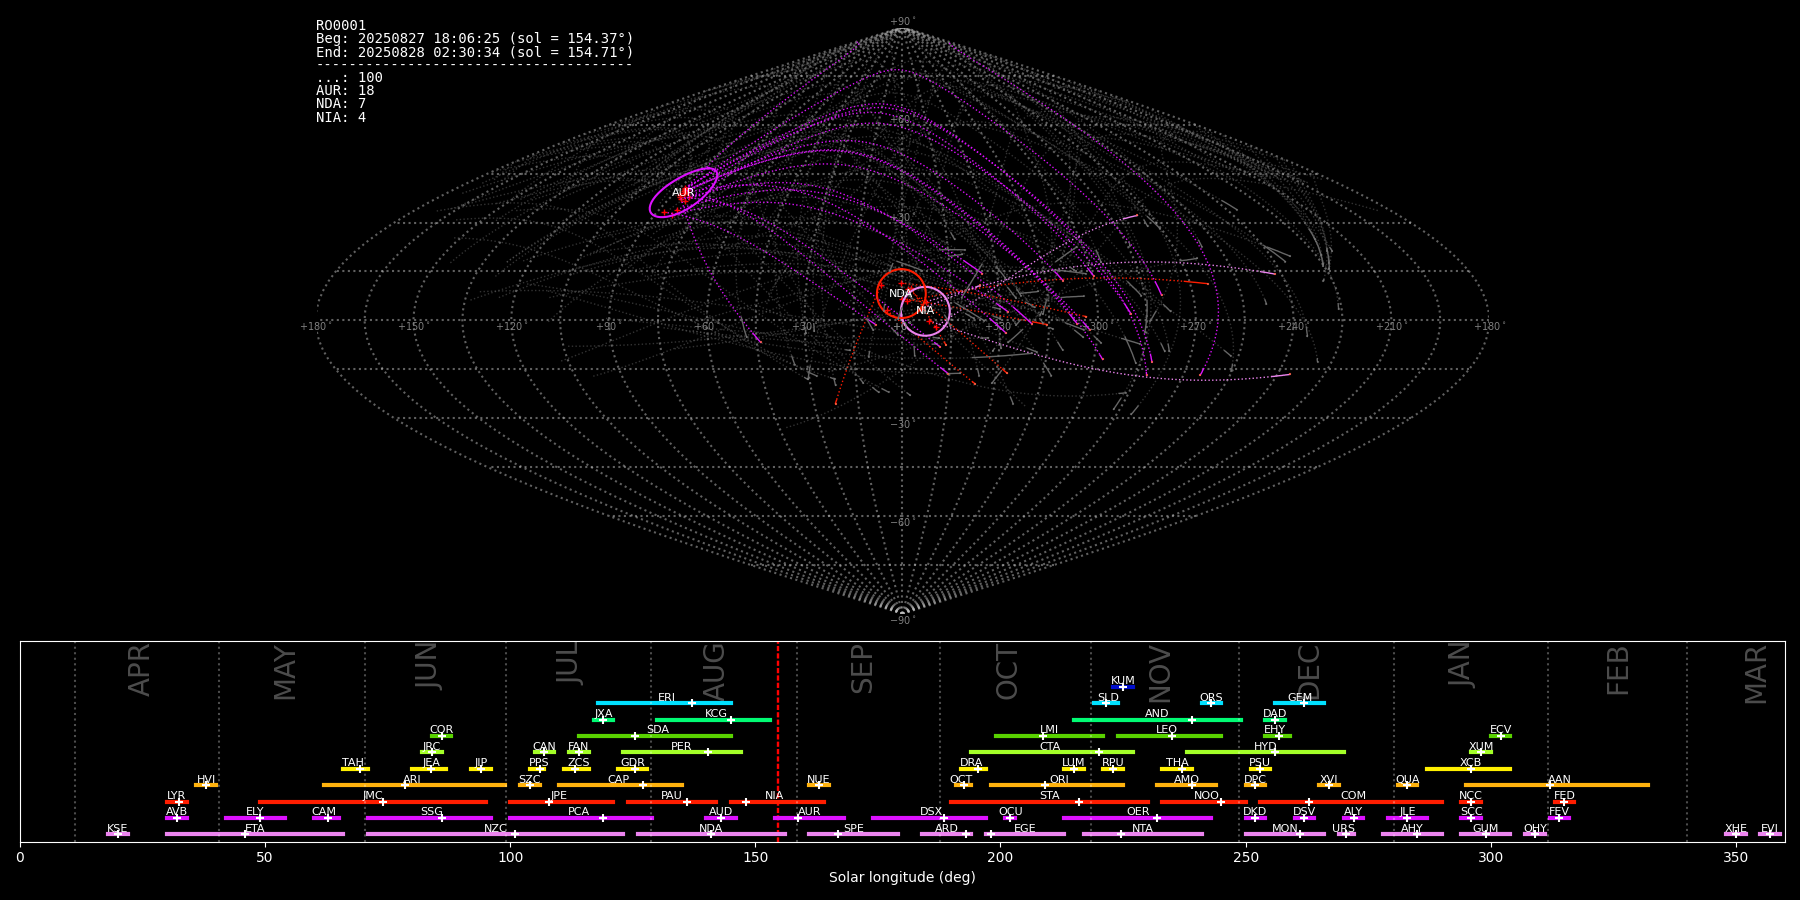Click the red dashed current solar longitude line

coord(778,741)
